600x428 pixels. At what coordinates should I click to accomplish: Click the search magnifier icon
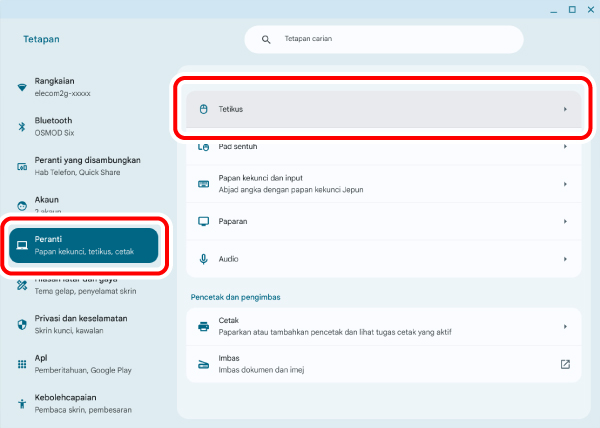tap(267, 40)
